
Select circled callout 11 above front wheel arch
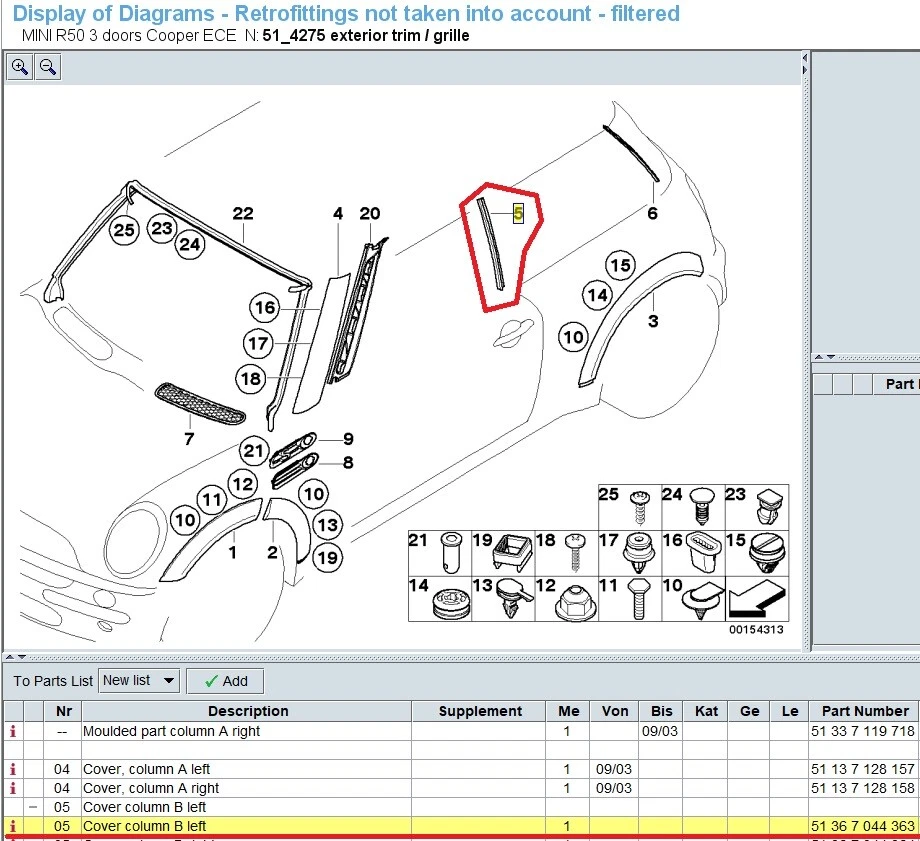212,499
